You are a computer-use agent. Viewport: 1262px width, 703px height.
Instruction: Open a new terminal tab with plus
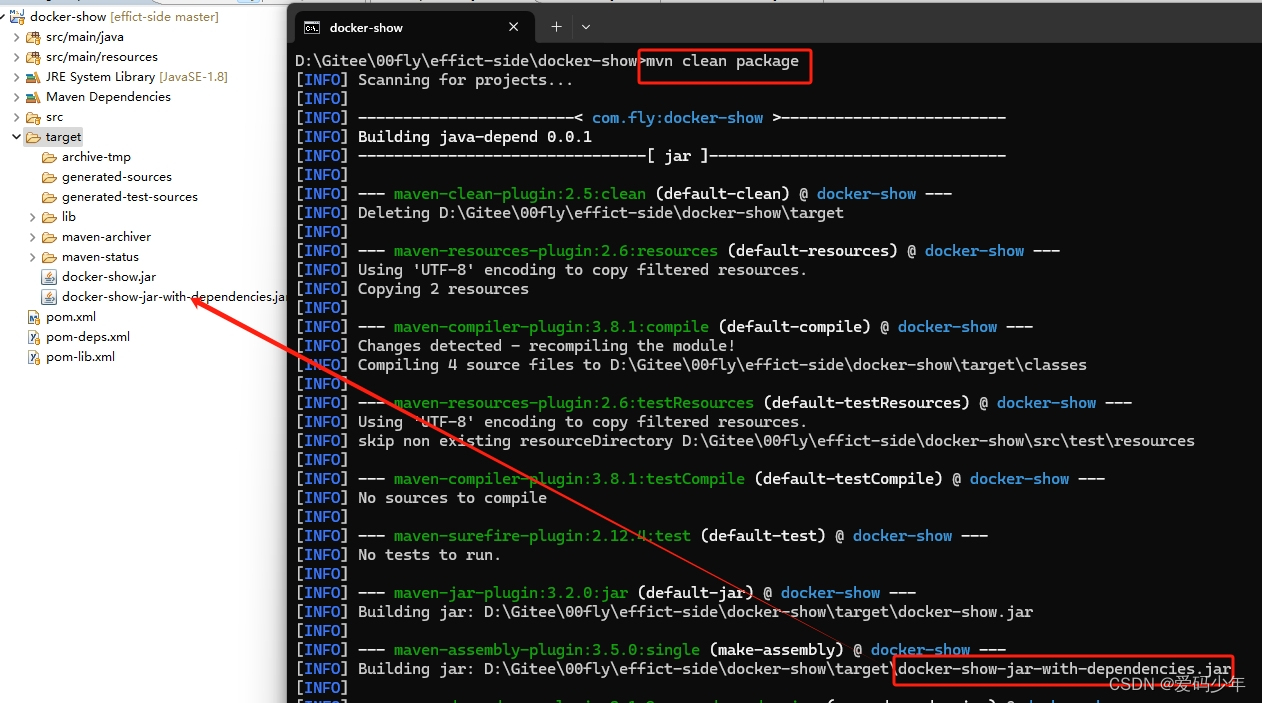click(556, 27)
